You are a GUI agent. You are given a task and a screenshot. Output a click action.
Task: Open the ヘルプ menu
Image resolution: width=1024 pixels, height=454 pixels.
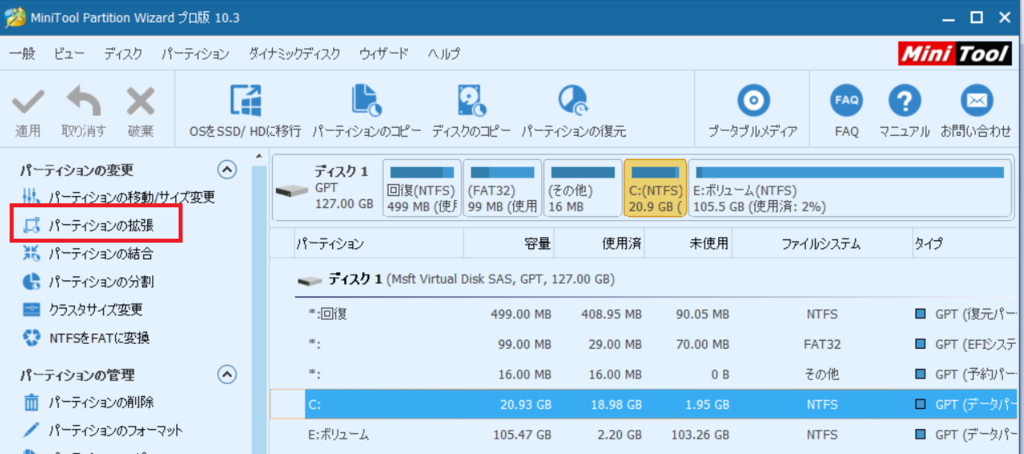[444, 54]
